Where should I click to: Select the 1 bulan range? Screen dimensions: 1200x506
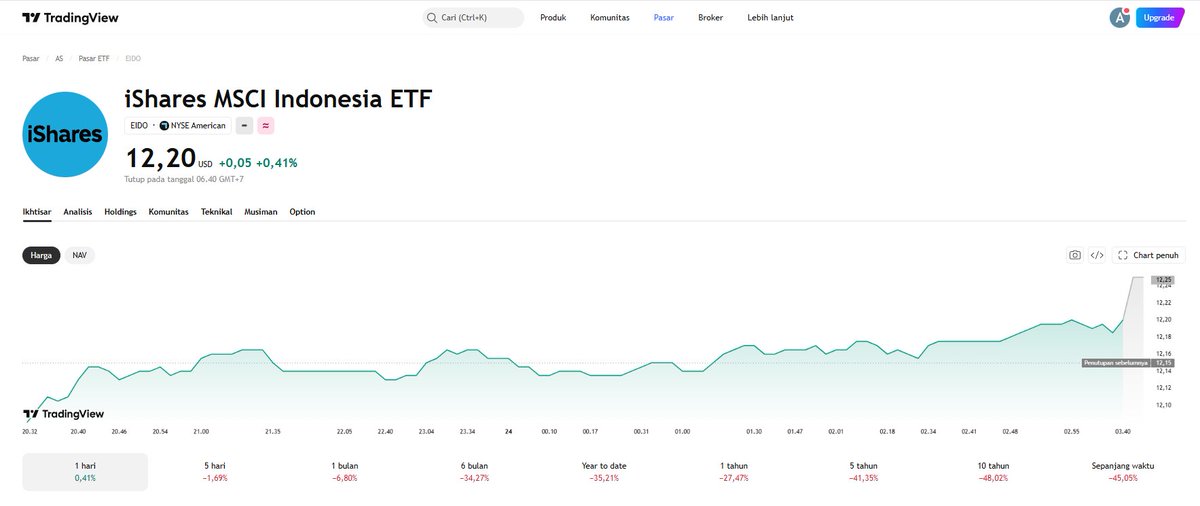click(345, 472)
